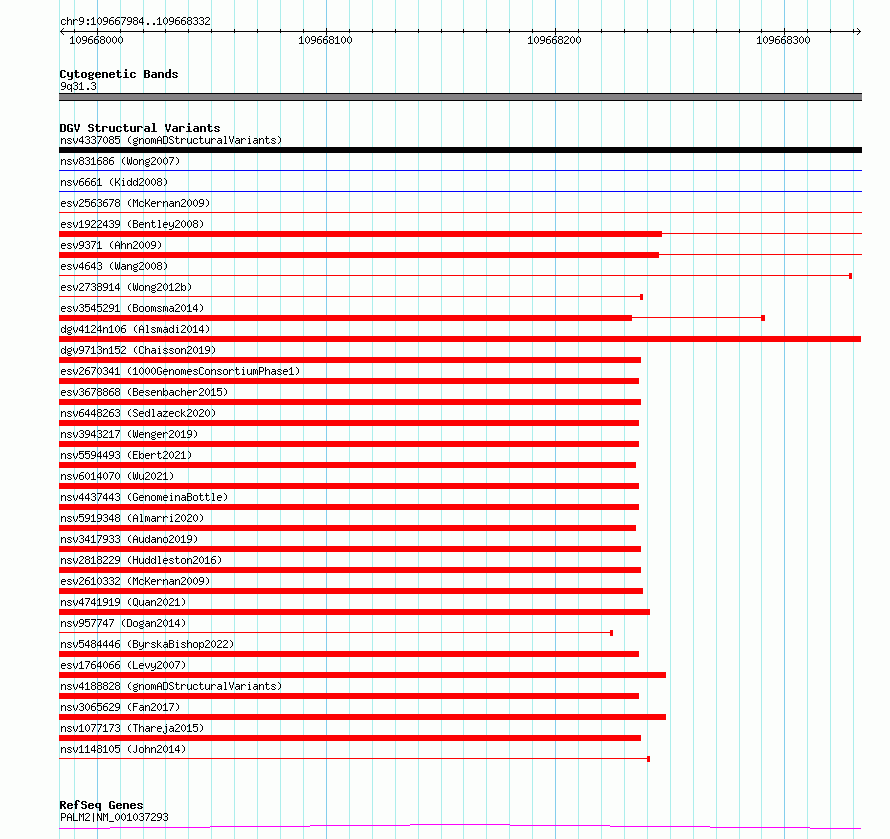The width and height of the screenshot is (890, 839).
Task: Open variant nsv4741919 (Quan2021)
Action: pyautogui.click(x=123, y=602)
